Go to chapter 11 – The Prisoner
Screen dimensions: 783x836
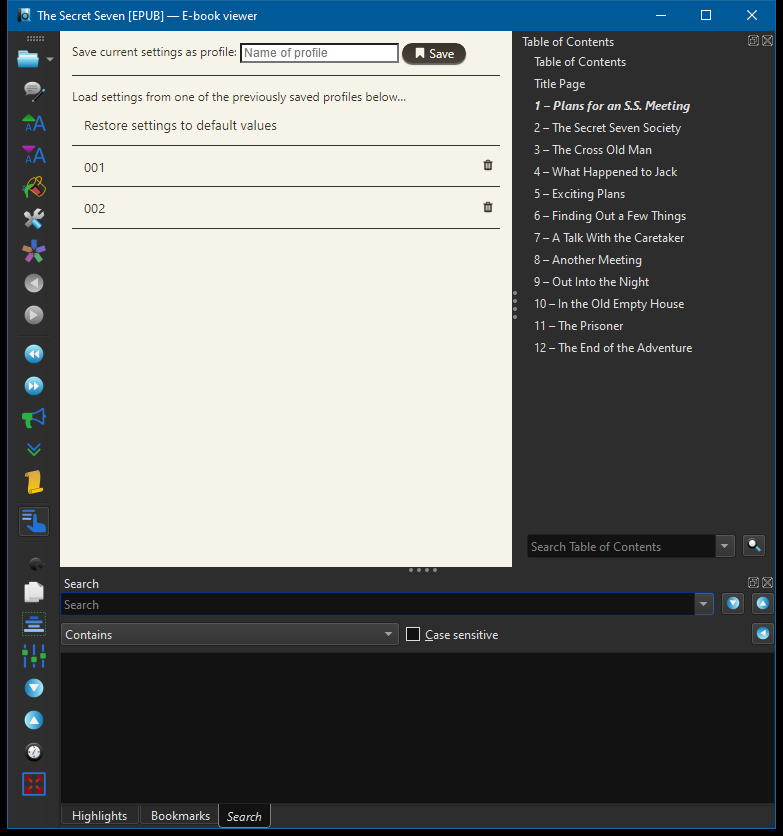click(578, 326)
